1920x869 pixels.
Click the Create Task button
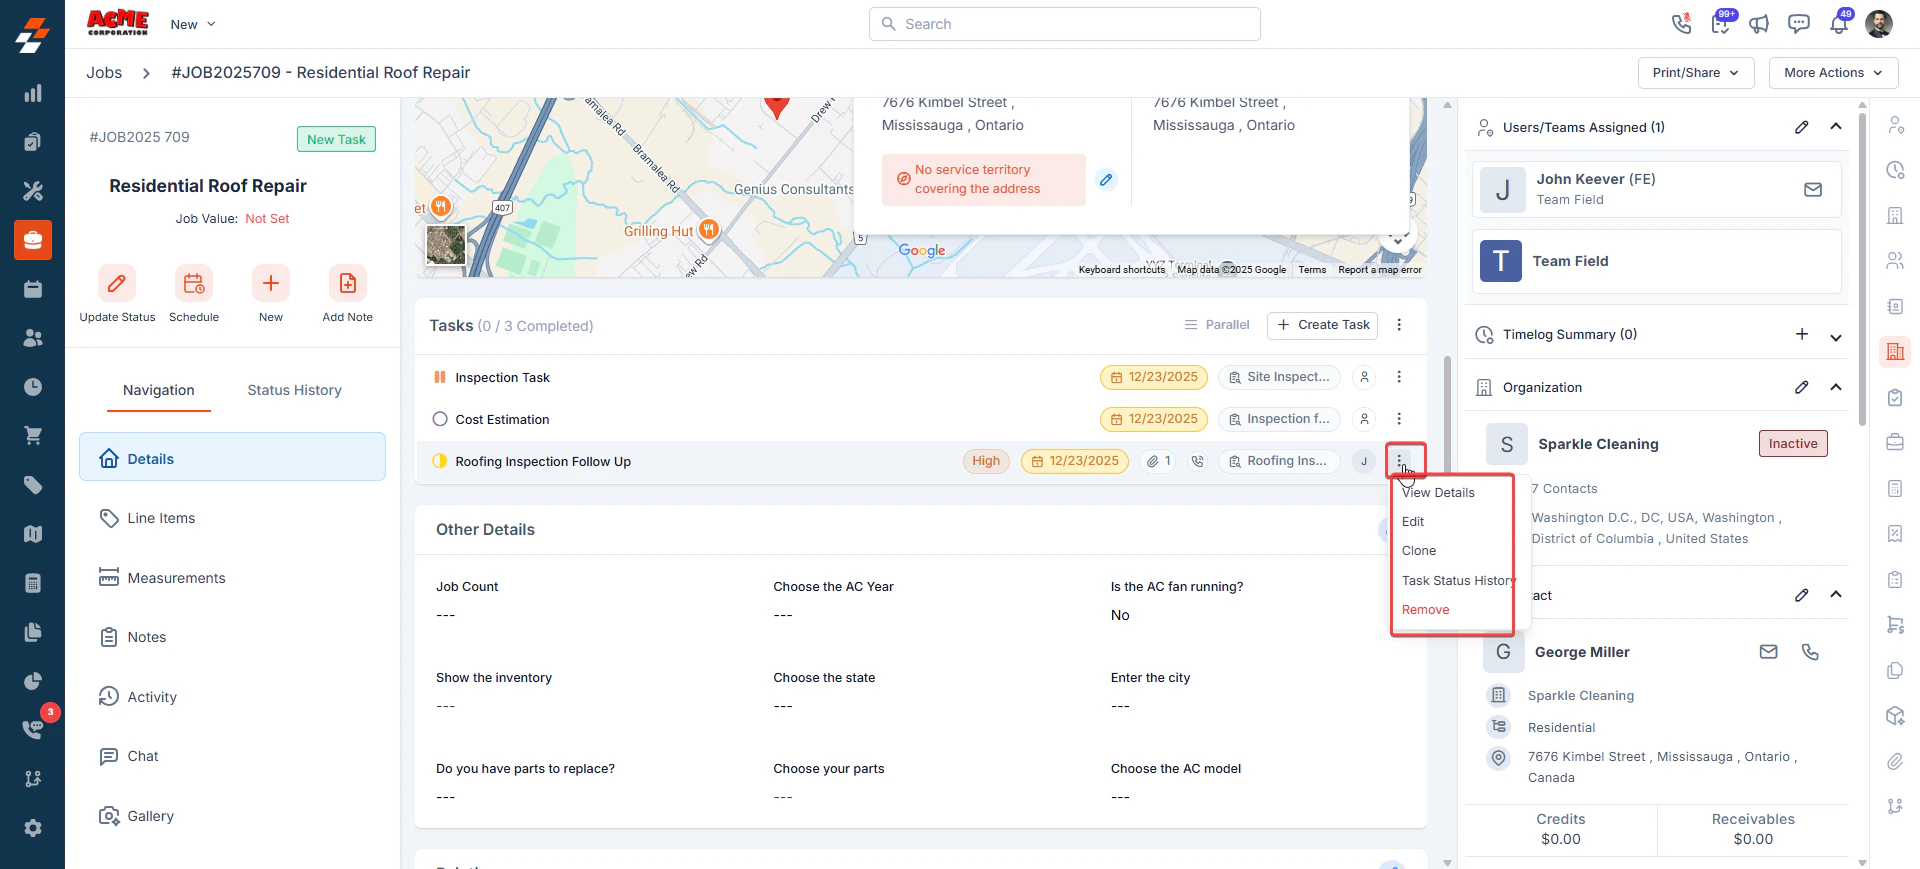[x=1322, y=325]
